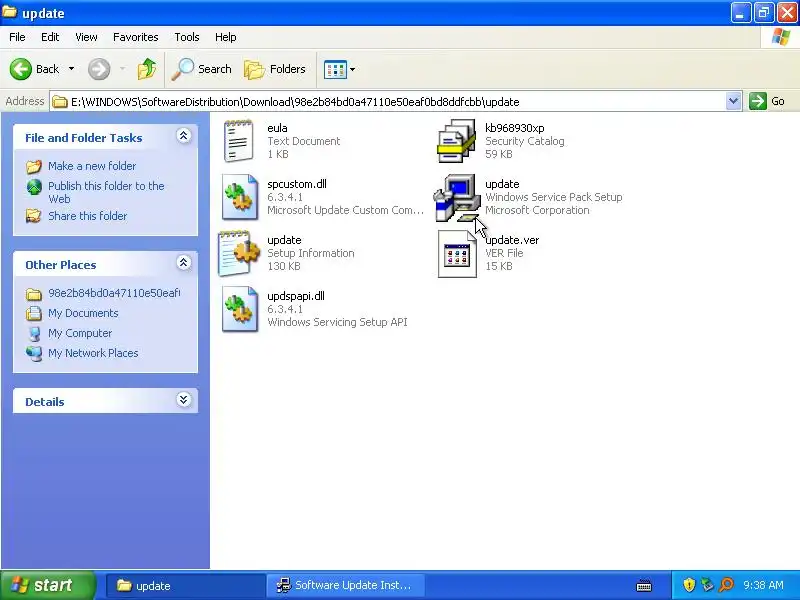Select the kb968930xp Security Catalog icon
This screenshot has height=600, width=800.
[x=457, y=141]
